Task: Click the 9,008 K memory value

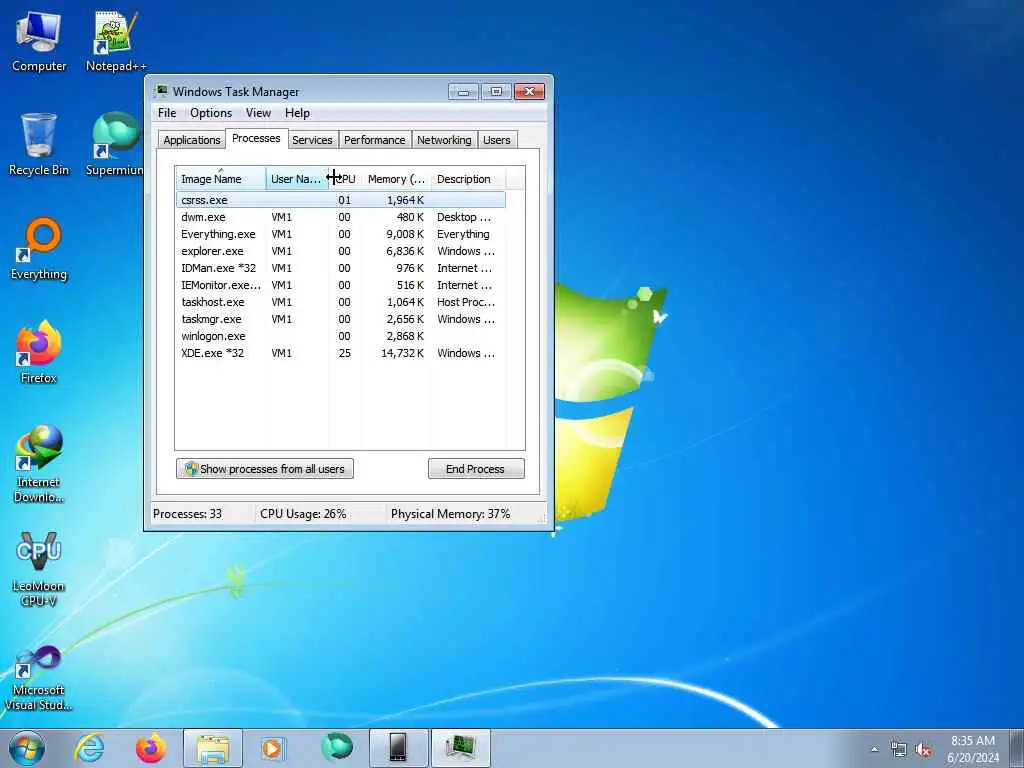Action: 405,234
